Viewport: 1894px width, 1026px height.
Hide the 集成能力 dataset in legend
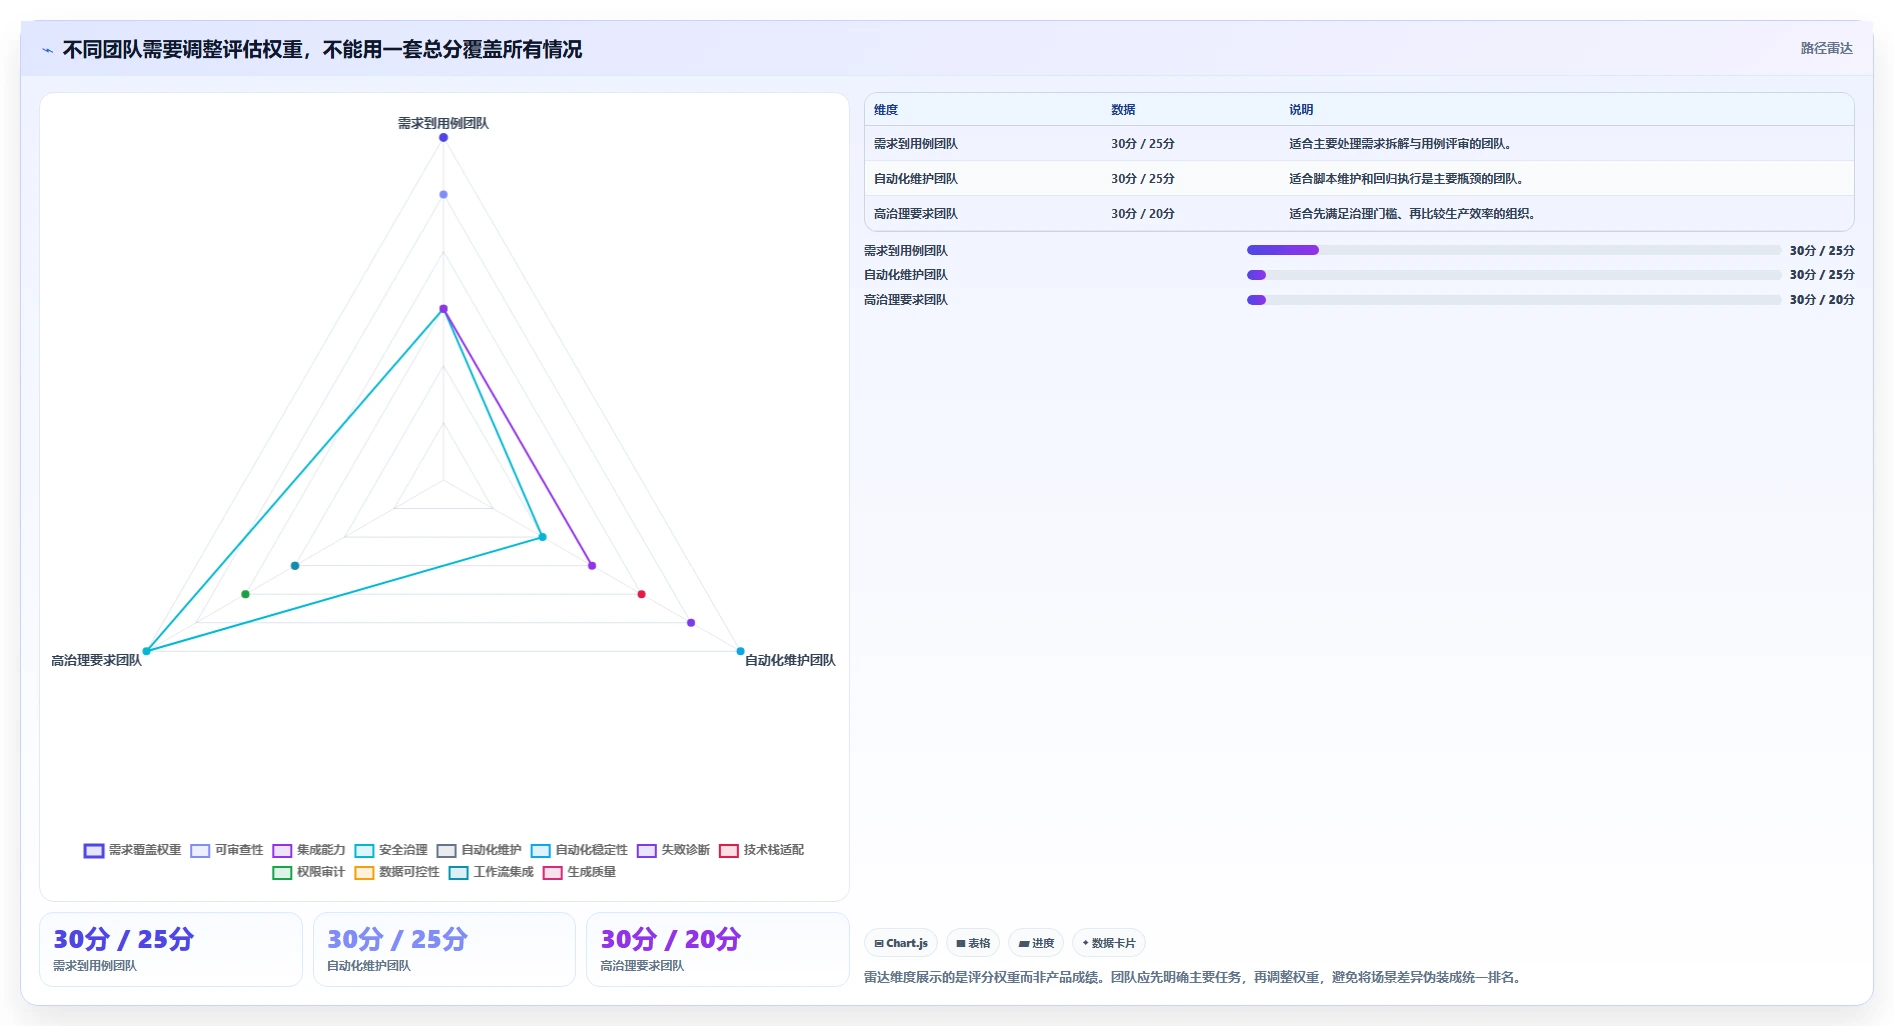click(x=309, y=850)
